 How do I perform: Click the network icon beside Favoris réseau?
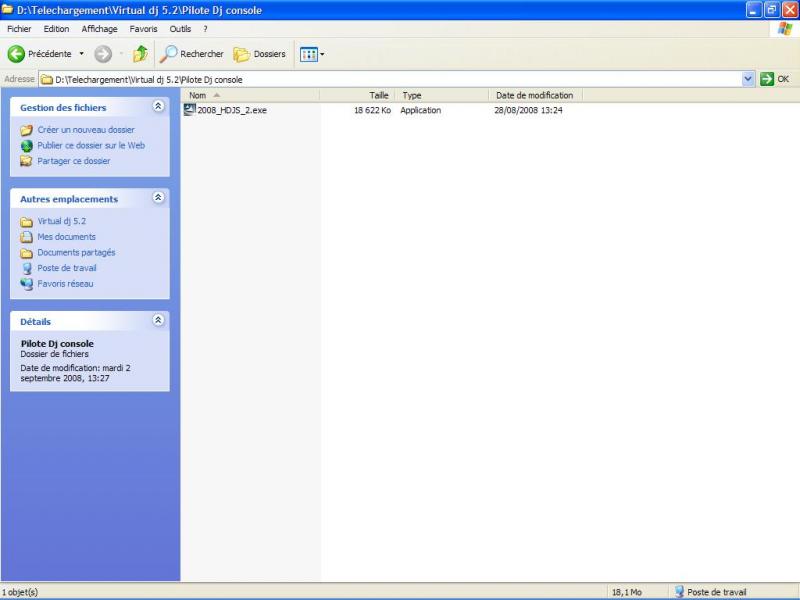tap(27, 284)
